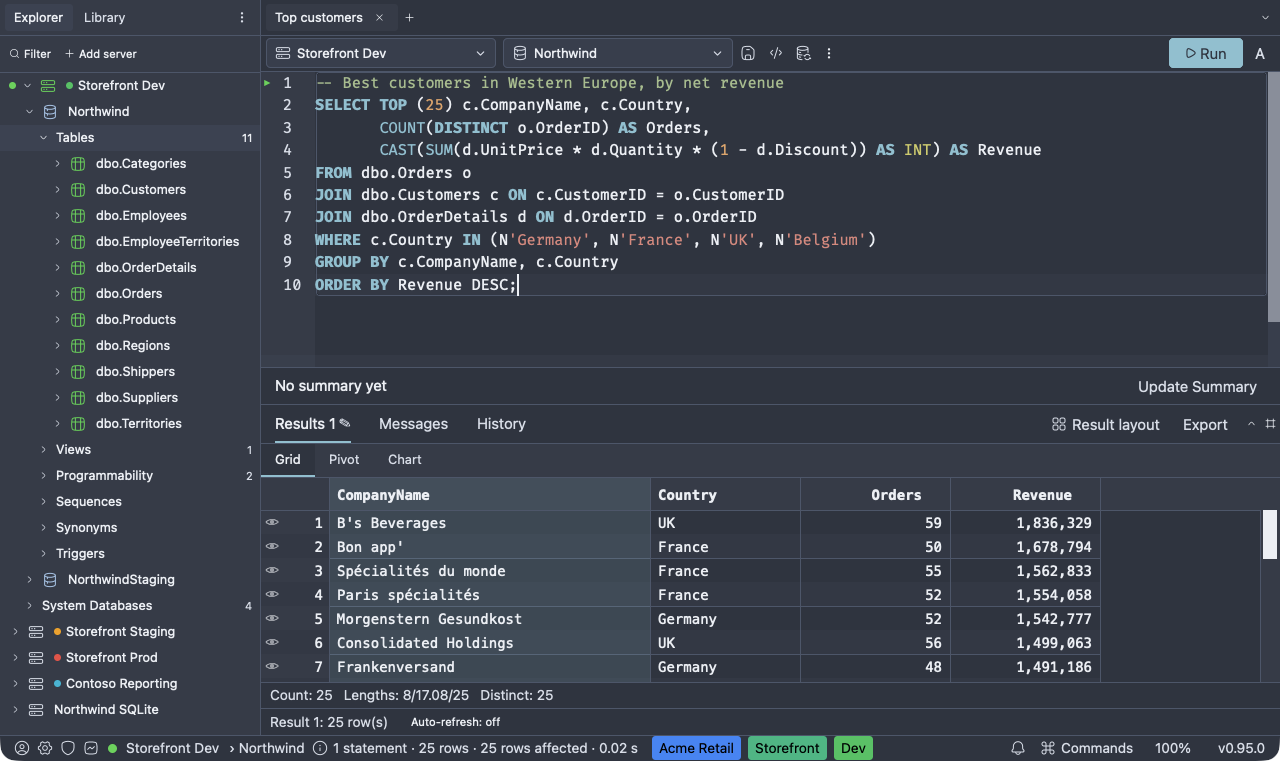
Task: Click the 100% zoom level in status bar
Action: 1173,748
